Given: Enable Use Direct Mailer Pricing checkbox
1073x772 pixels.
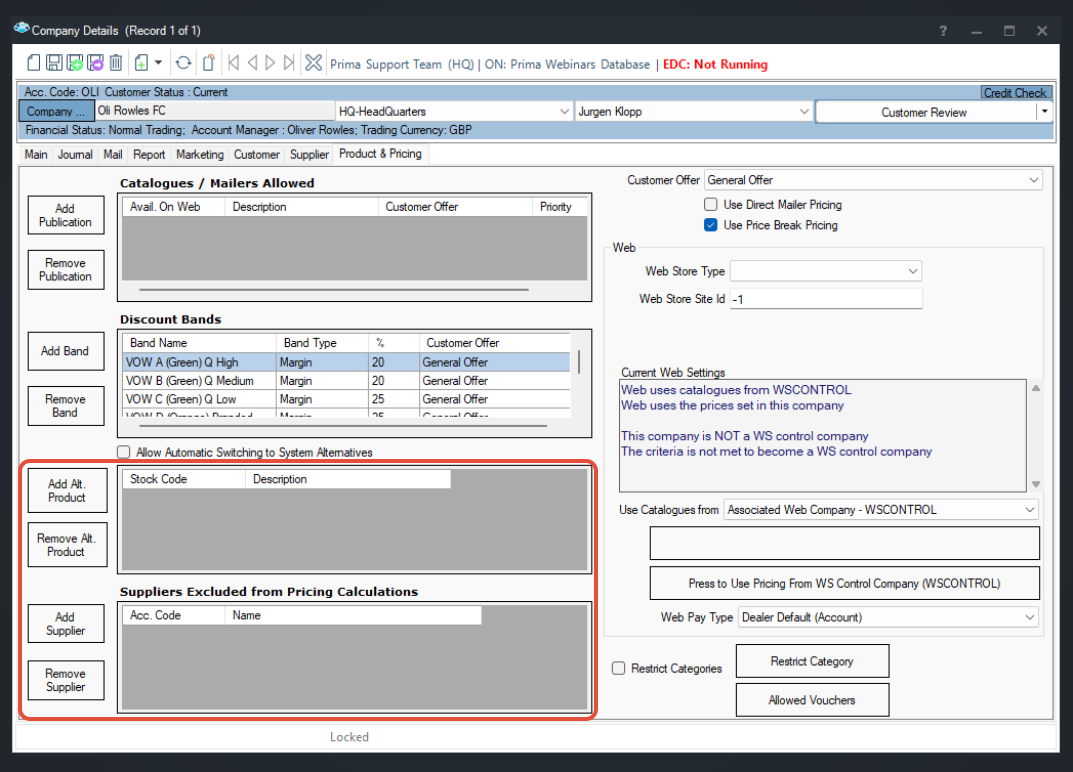Looking at the screenshot, I should pos(710,205).
